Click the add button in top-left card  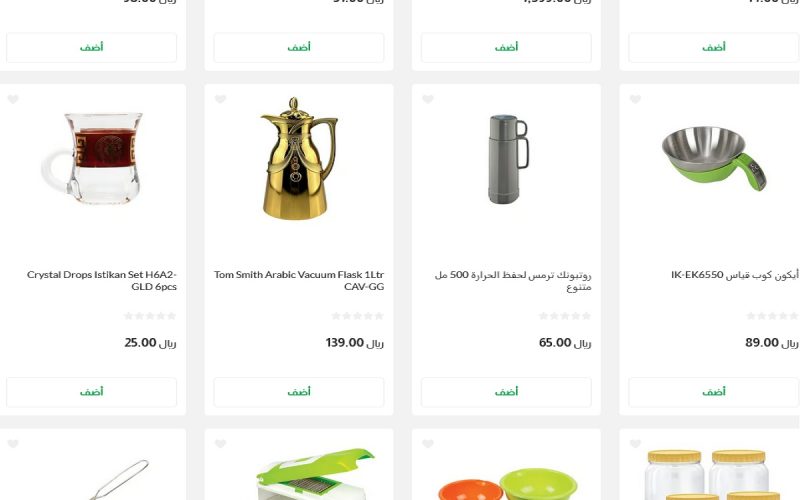click(x=92, y=47)
